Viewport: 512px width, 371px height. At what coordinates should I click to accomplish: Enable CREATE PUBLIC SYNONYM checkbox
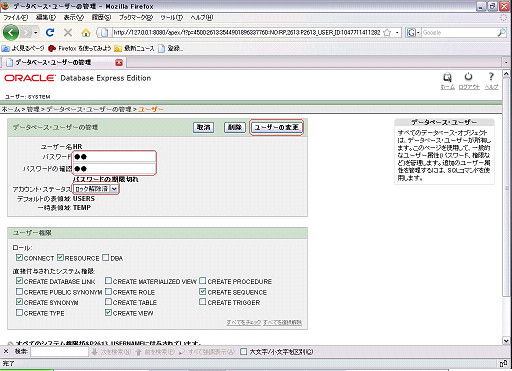click(19, 292)
